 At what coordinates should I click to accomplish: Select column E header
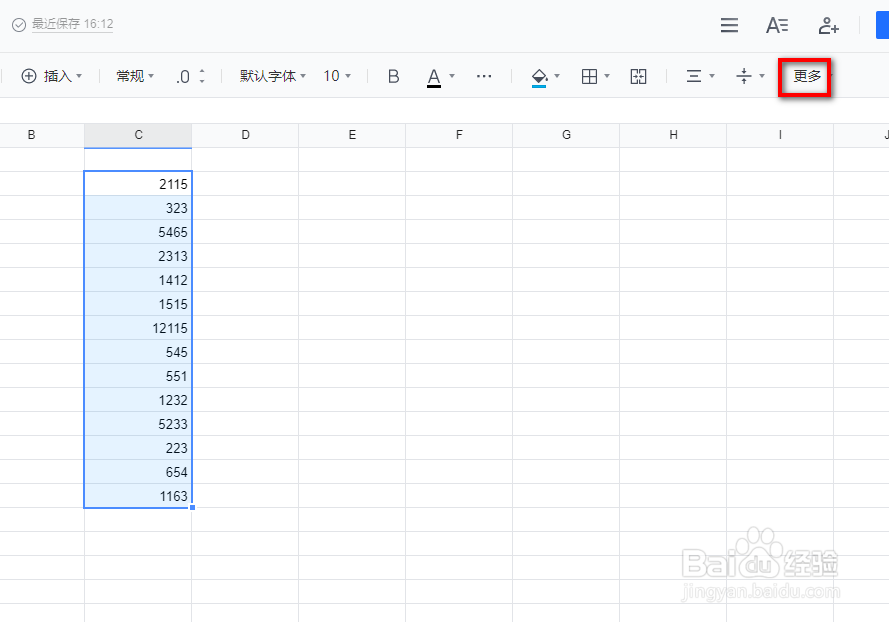pos(352,135)
